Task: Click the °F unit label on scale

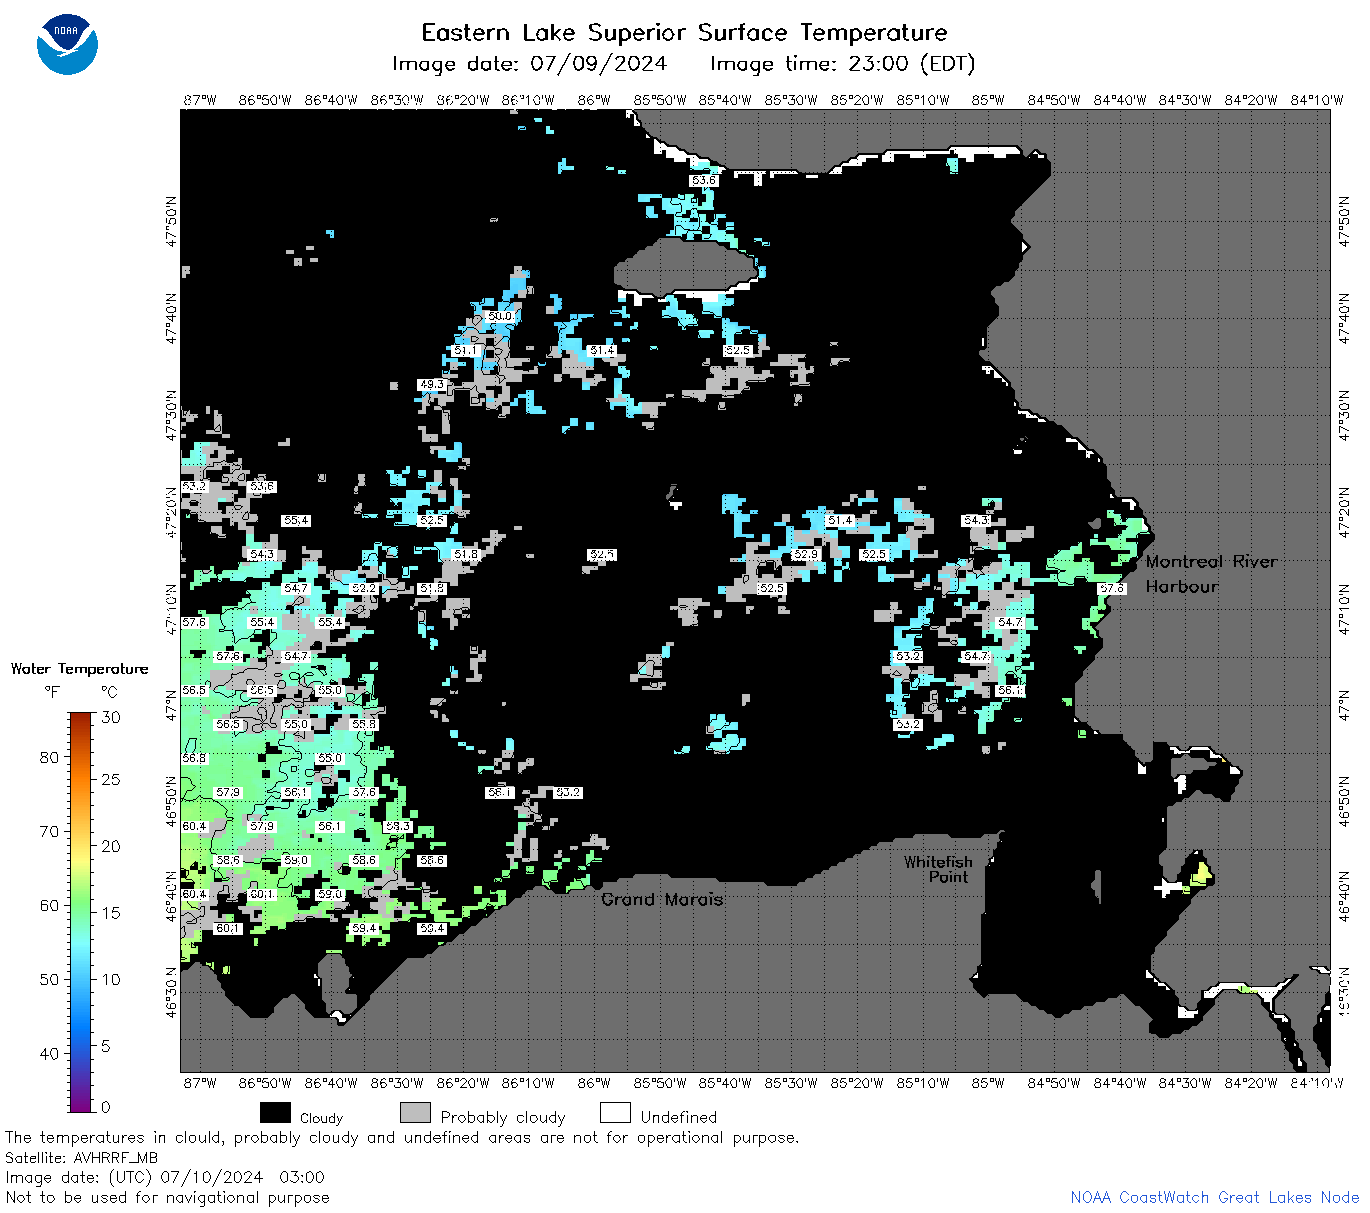Action: (52, 692)
